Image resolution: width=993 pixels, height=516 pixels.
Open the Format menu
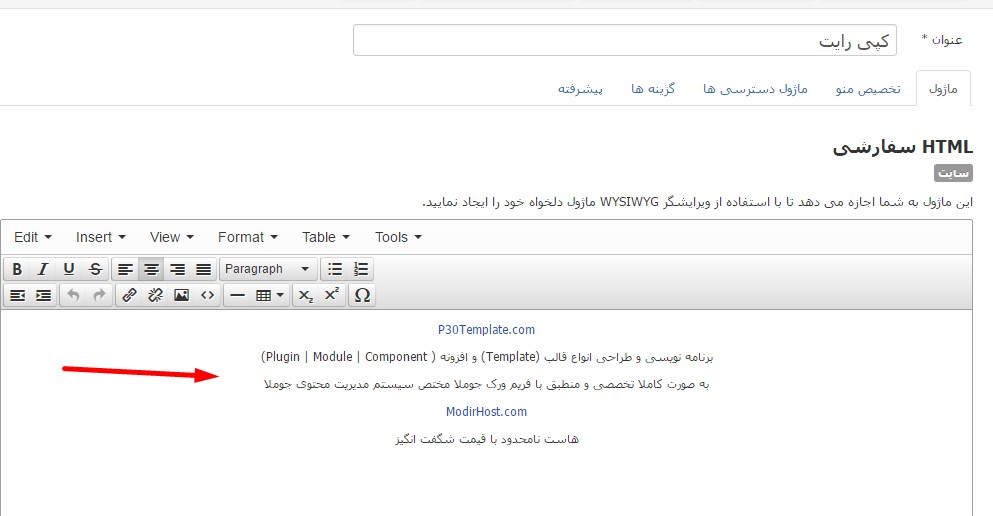point(248,237)
